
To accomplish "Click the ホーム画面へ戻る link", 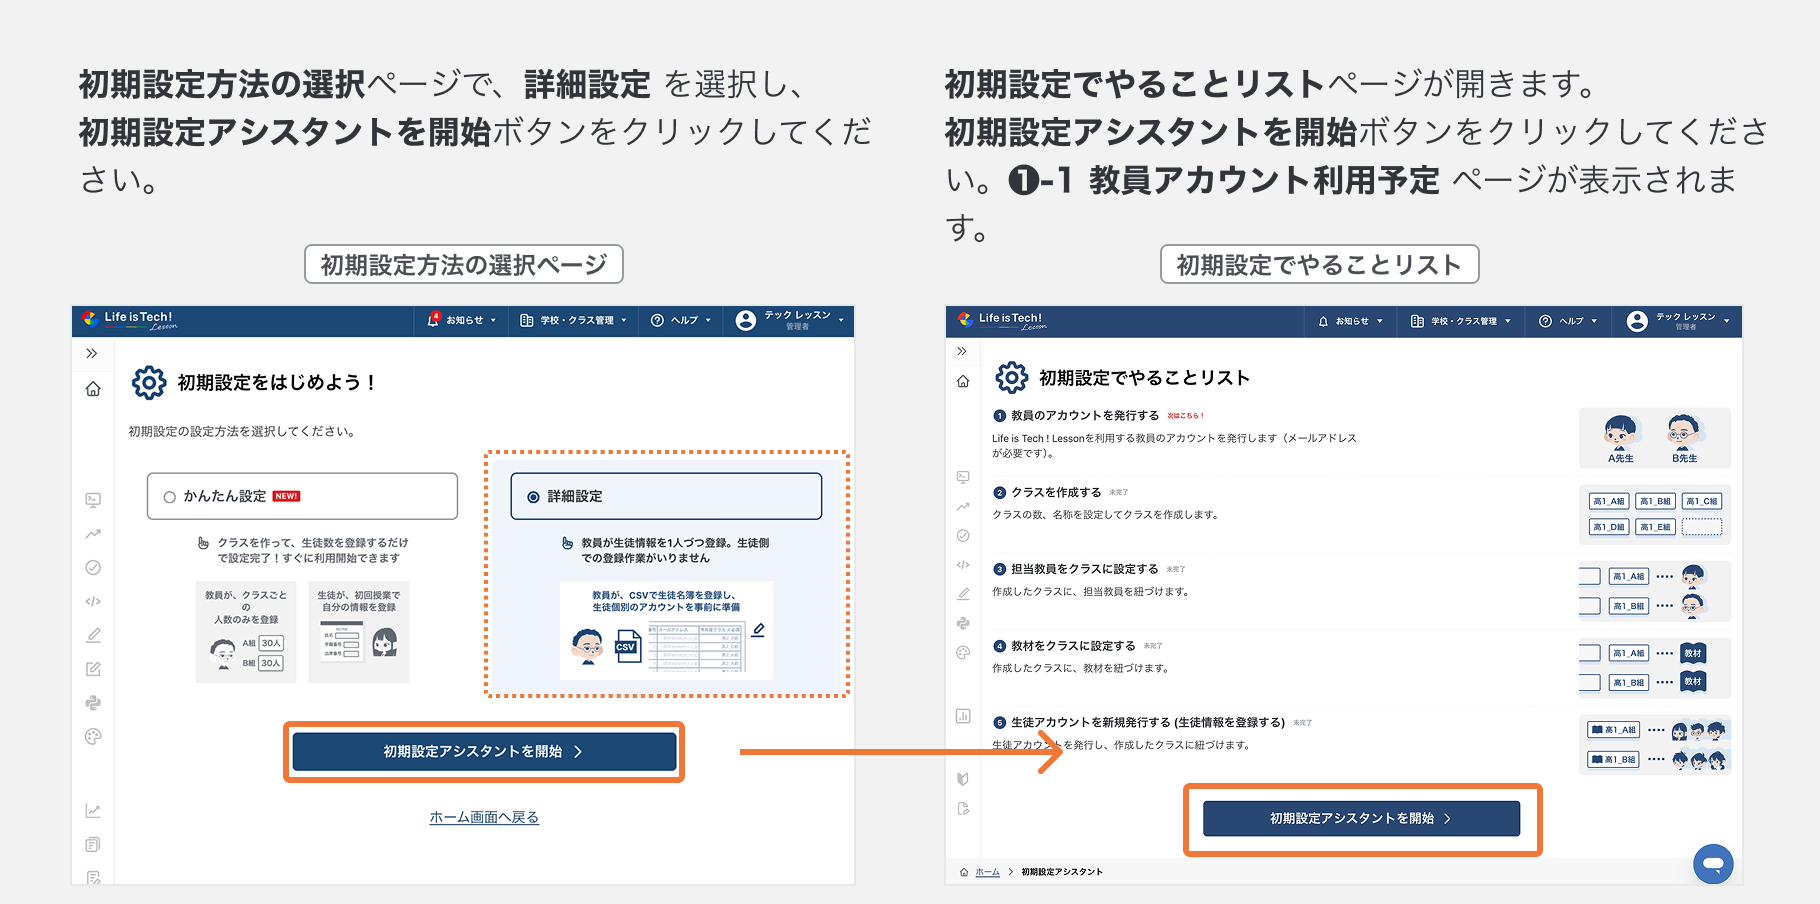I will point(484,817).
